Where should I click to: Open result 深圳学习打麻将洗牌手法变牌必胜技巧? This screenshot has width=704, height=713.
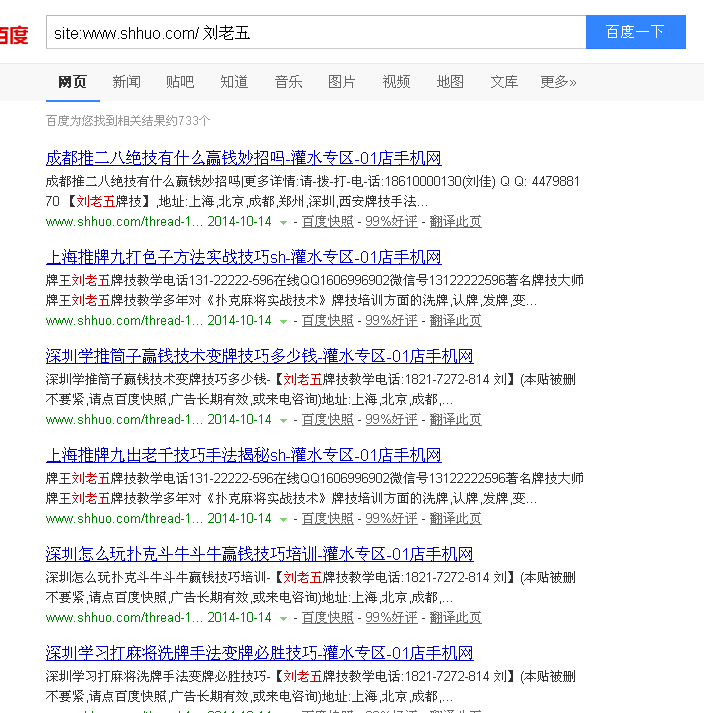click(259, 653)
